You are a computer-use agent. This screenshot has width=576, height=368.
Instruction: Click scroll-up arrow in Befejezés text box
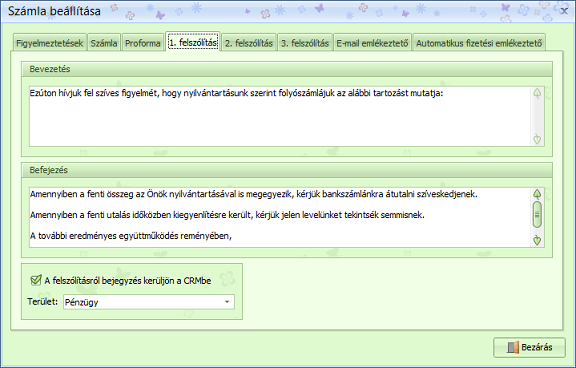click(537, 194)
